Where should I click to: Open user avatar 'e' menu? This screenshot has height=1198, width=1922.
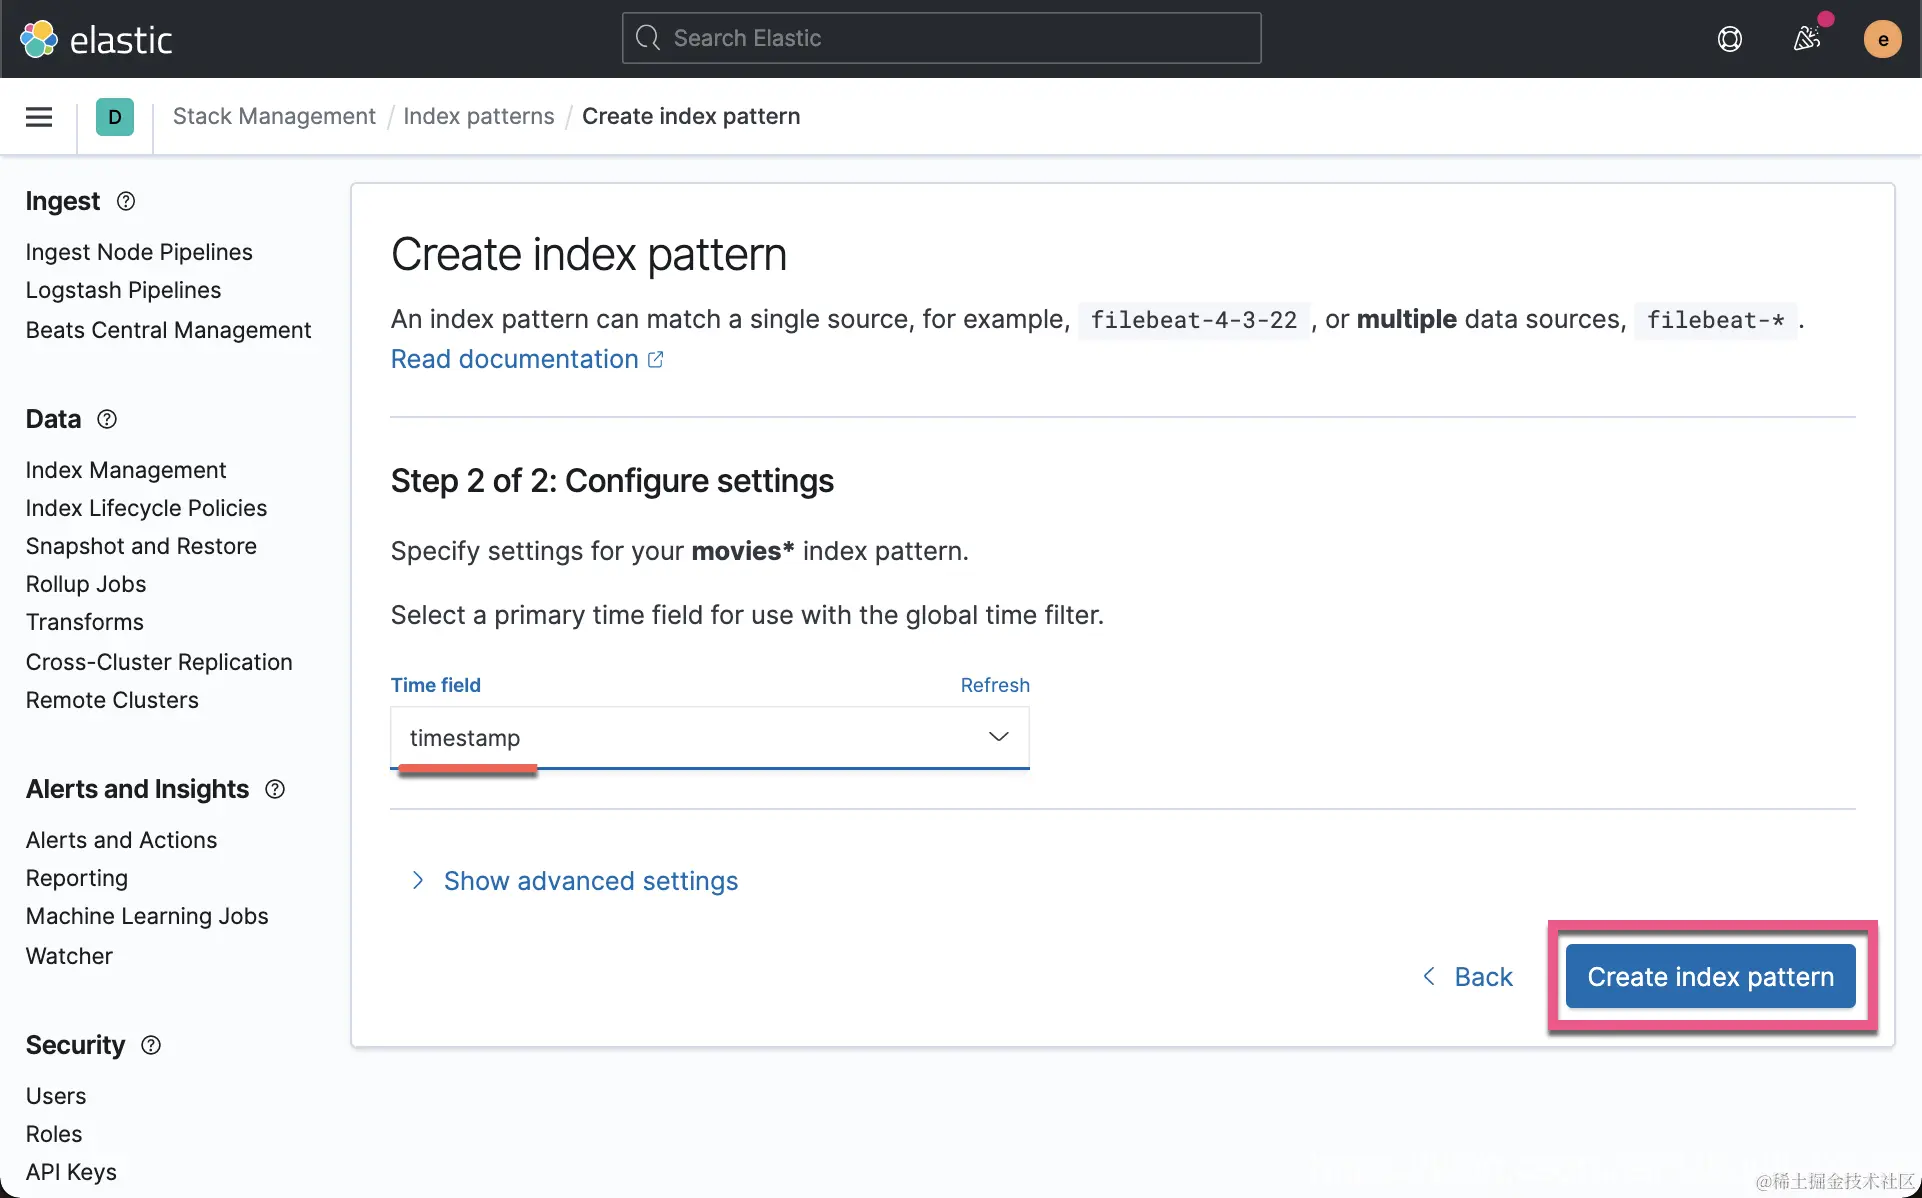point(1882,39)
